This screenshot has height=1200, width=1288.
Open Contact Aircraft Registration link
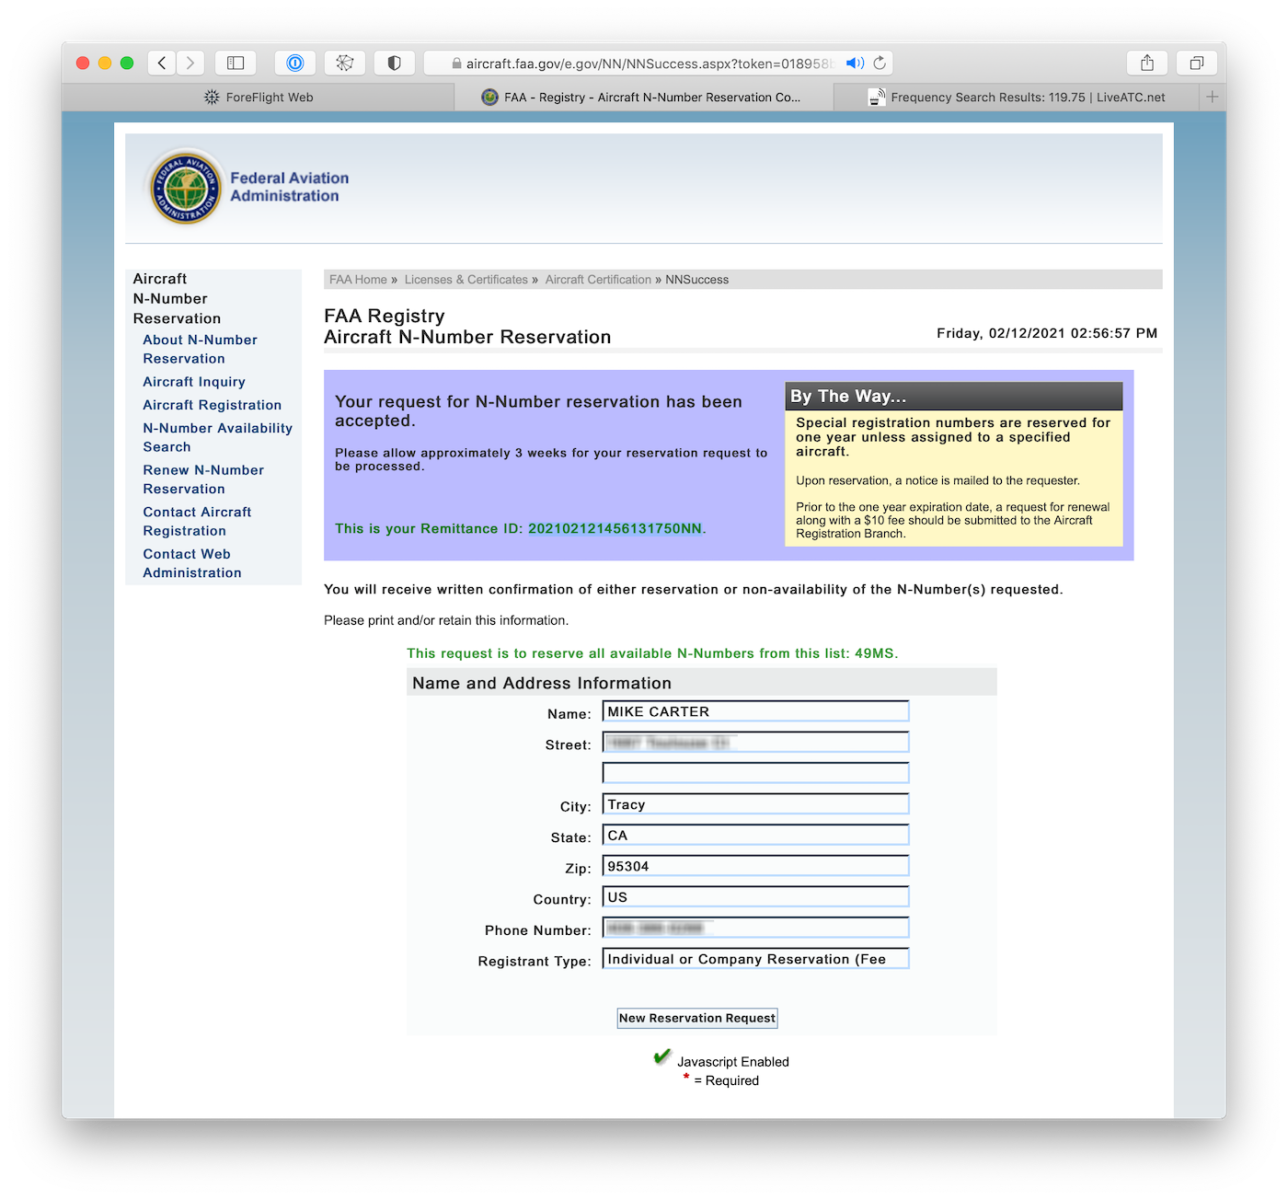pyautogui.click(x=197, y=521)
